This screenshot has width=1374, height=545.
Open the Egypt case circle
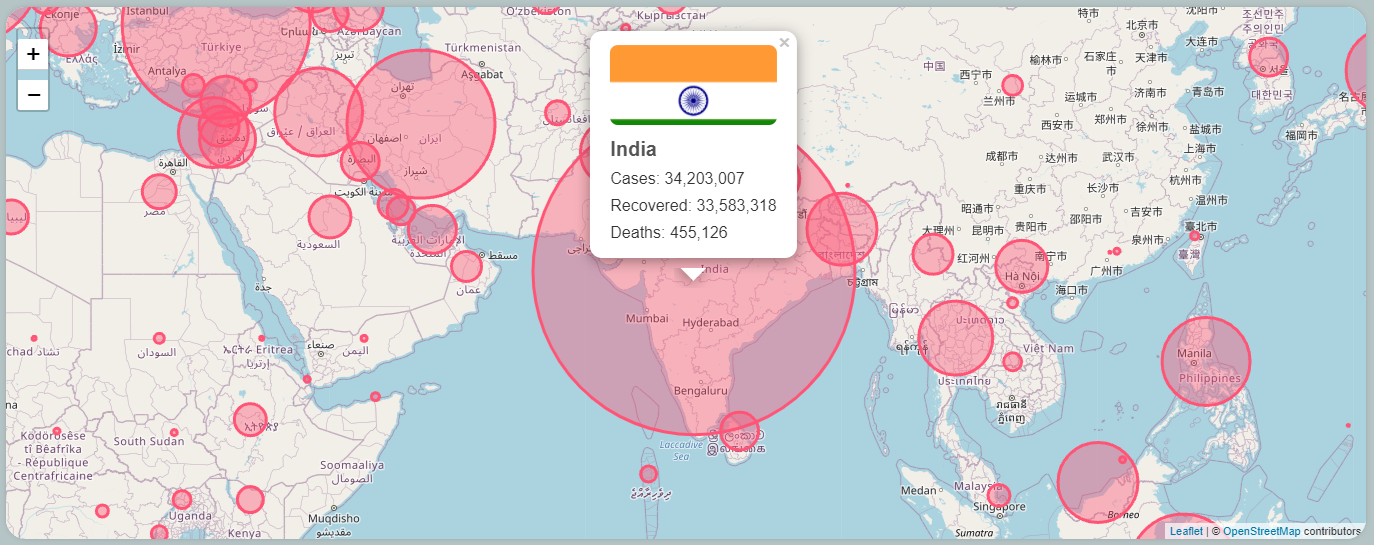(x=158, y=191)
